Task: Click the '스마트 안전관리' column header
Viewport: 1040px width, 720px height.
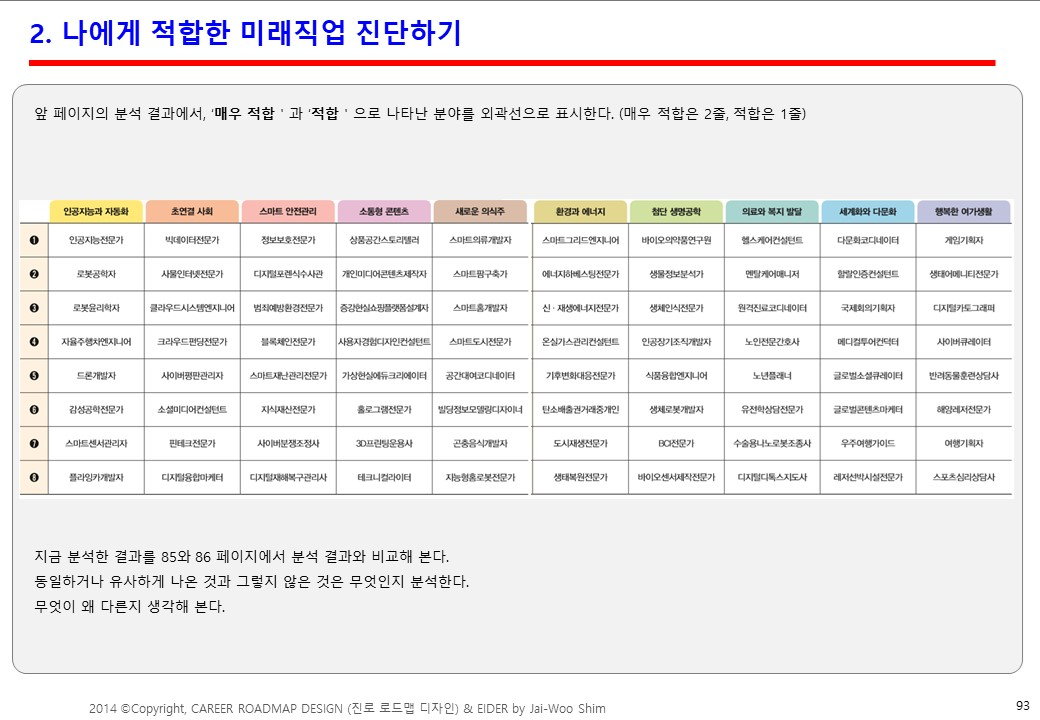Action: tap(288, 211)
